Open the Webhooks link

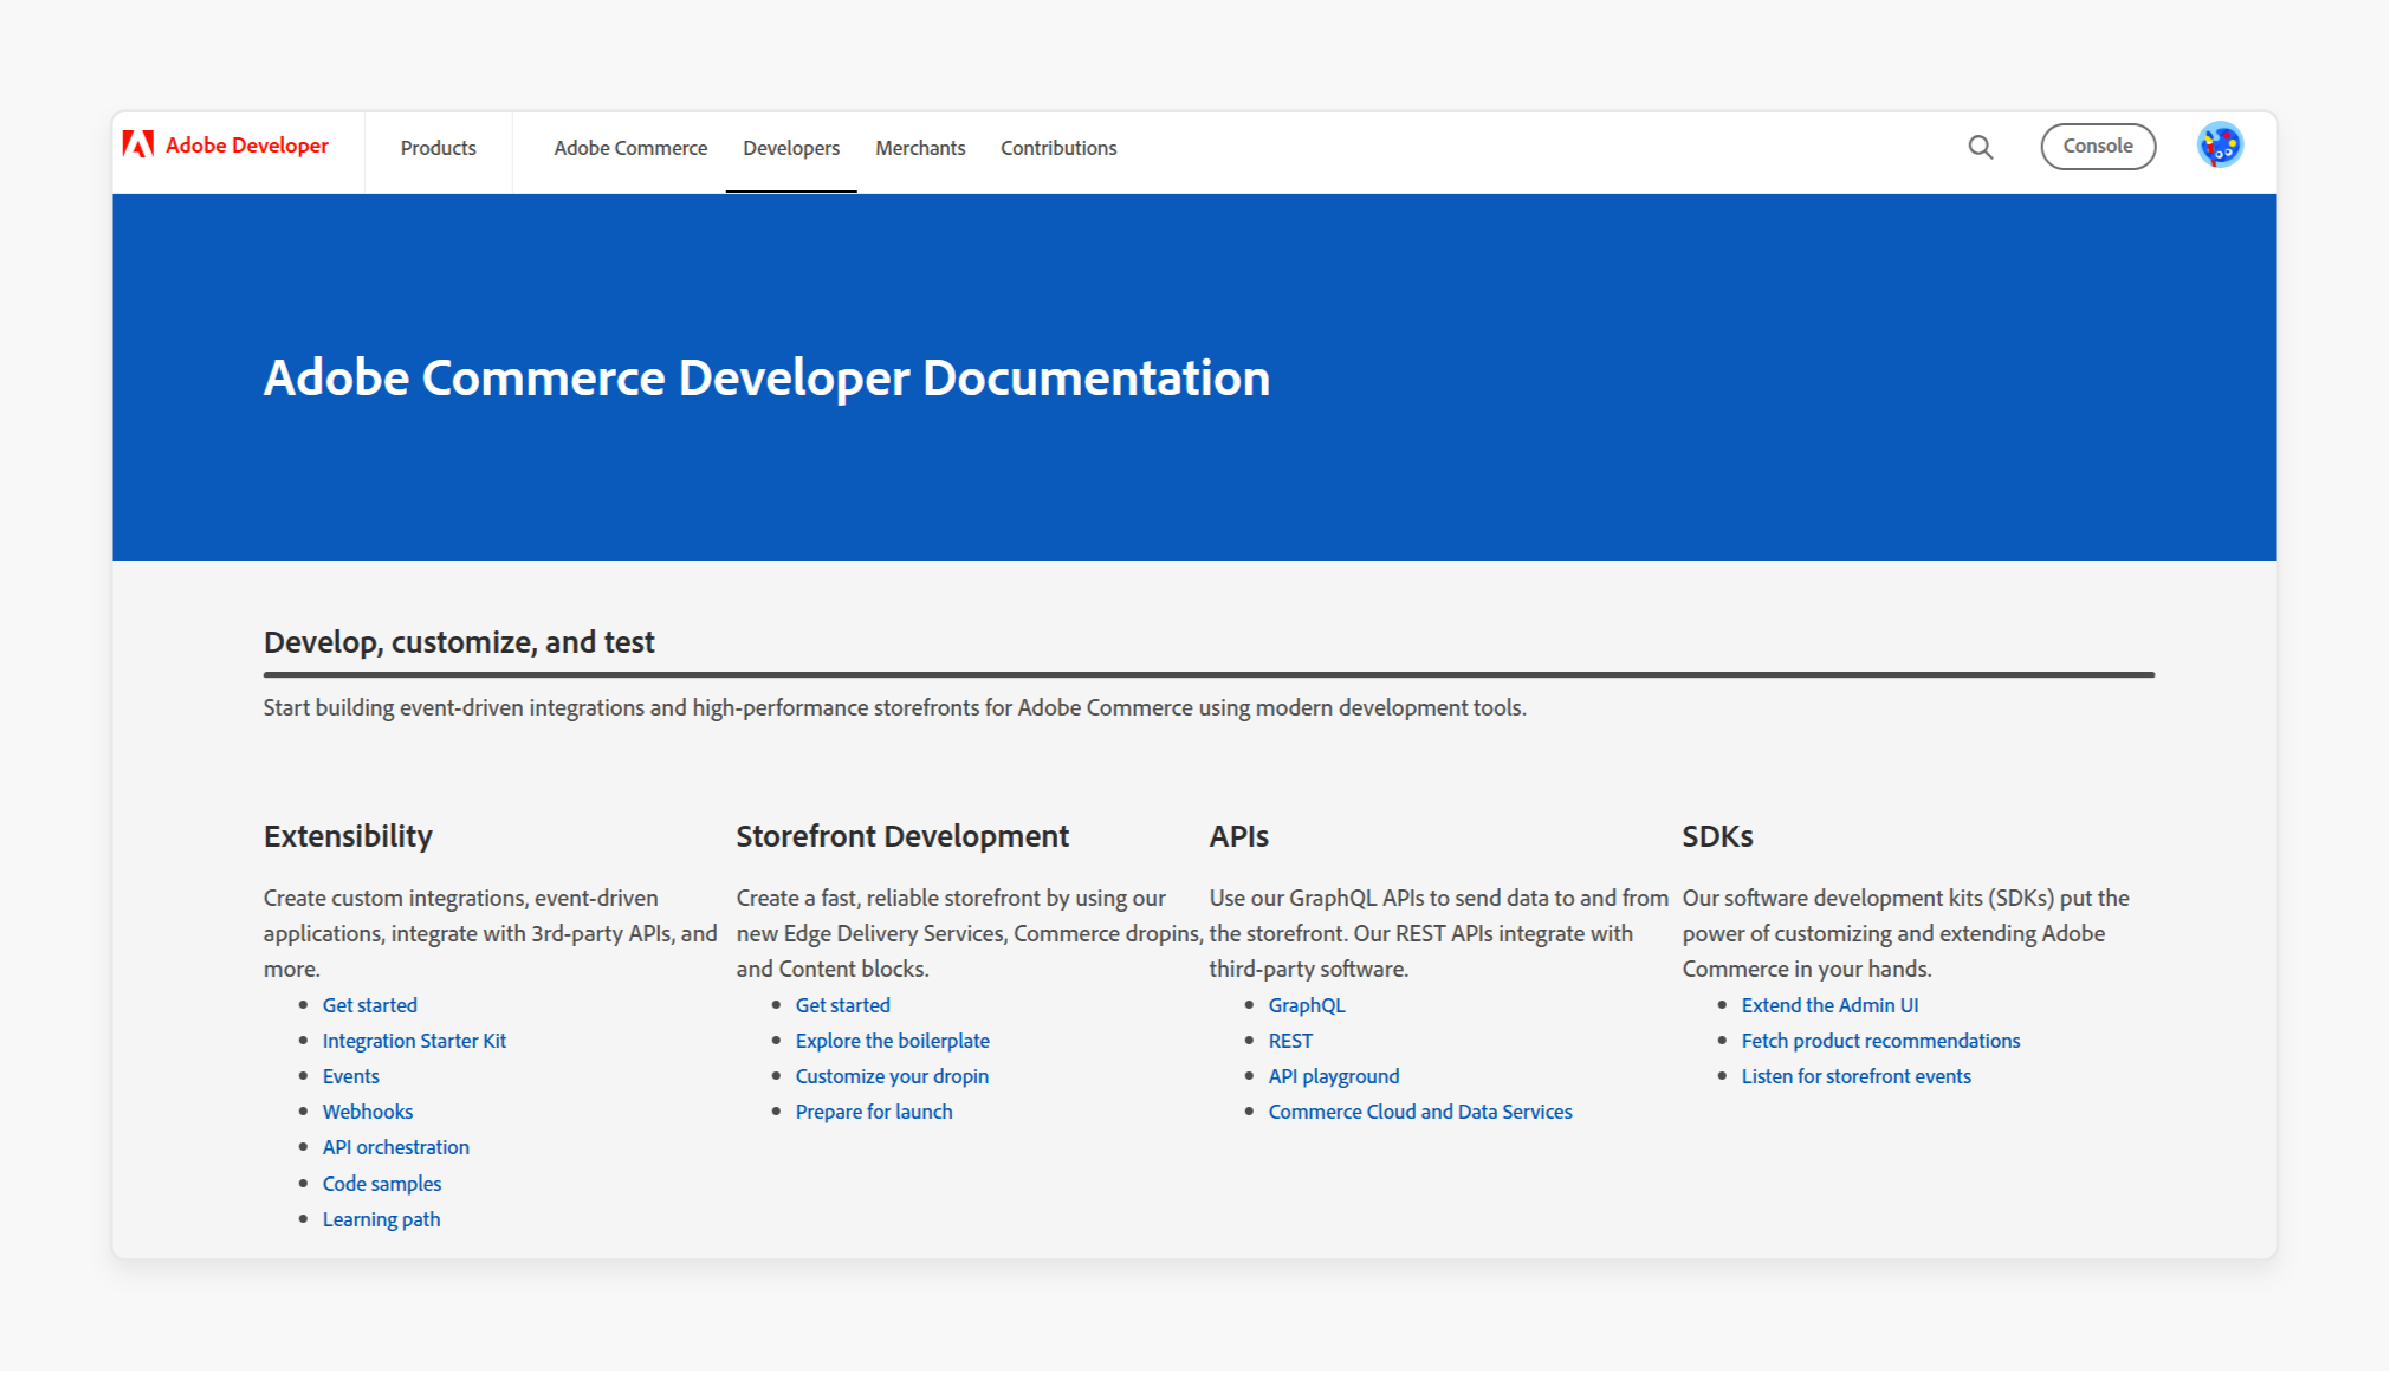click(367, 1112)
